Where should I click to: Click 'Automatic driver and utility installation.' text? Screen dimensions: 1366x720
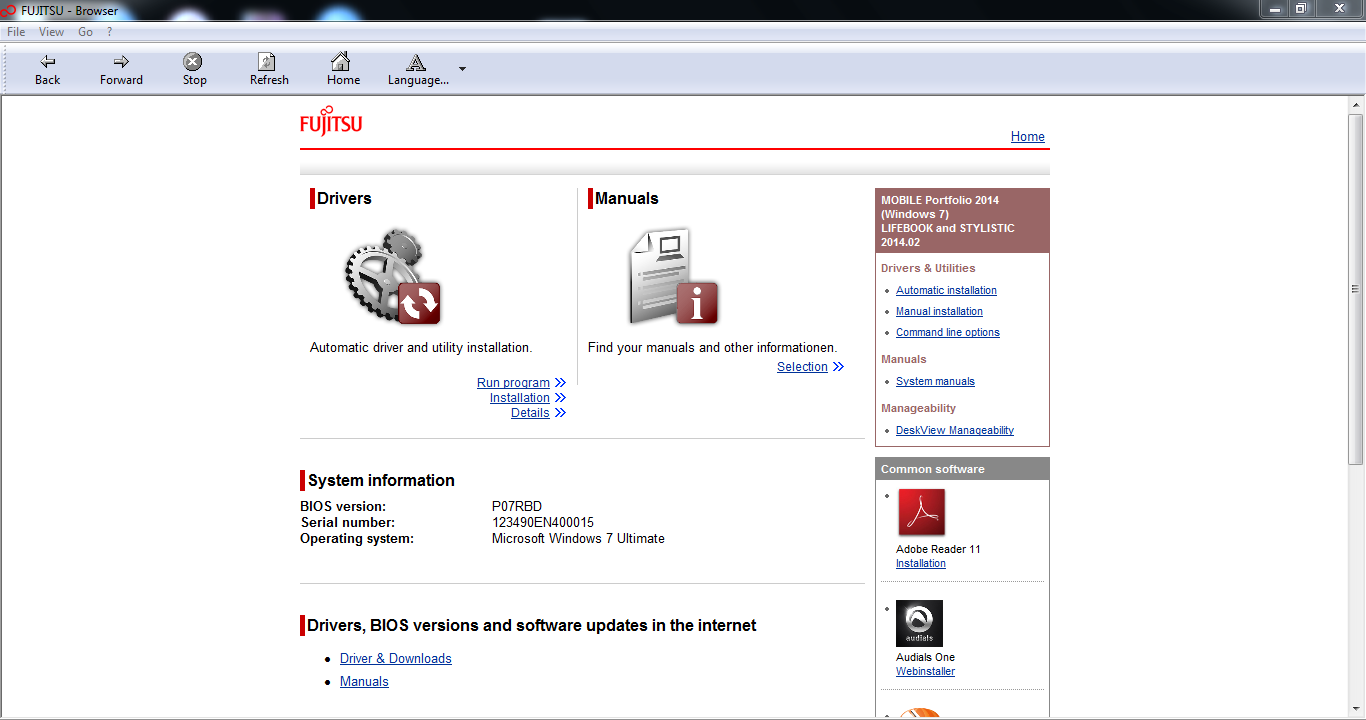(421, 348)
